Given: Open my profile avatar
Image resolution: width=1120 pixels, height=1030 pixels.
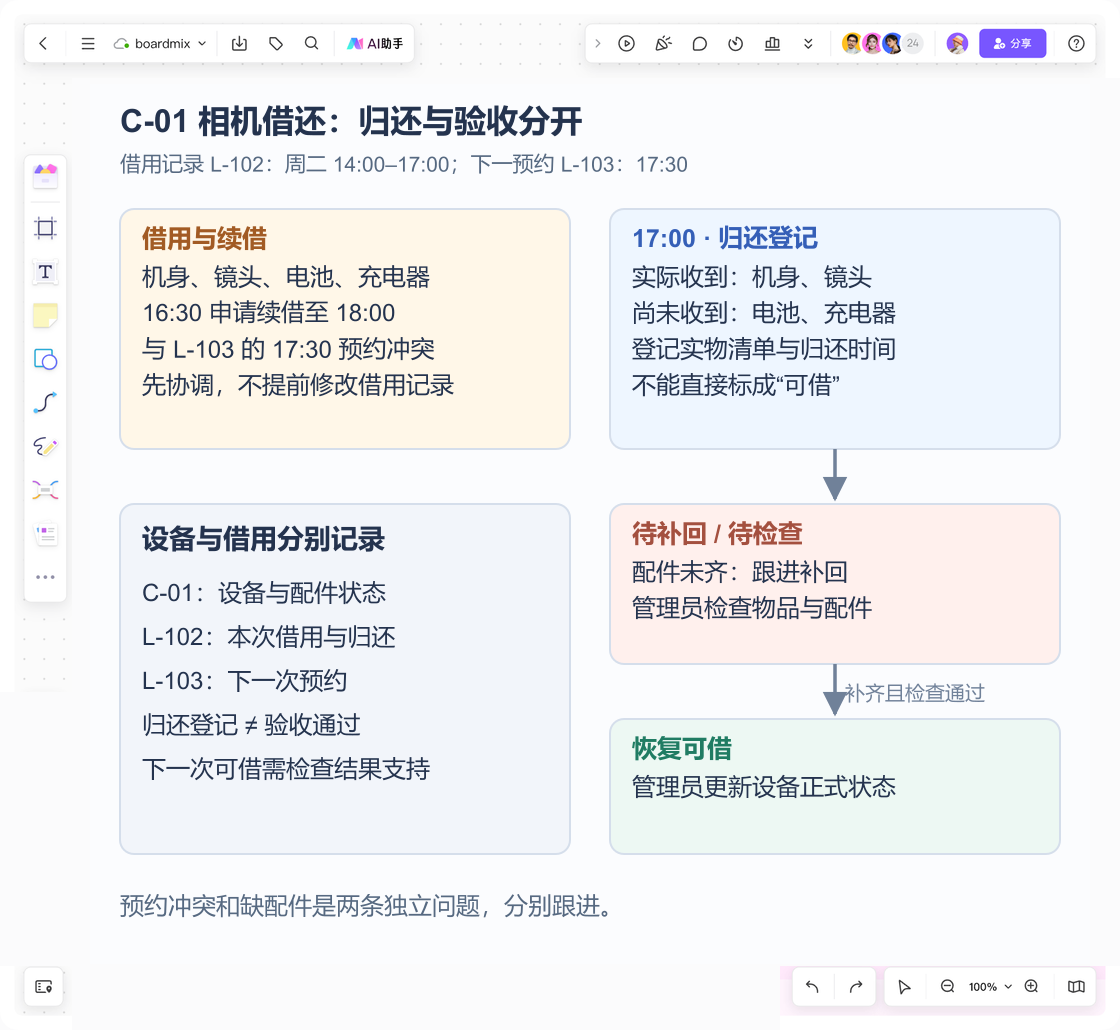Looking at the screenshot, I should tap(957, 44).
